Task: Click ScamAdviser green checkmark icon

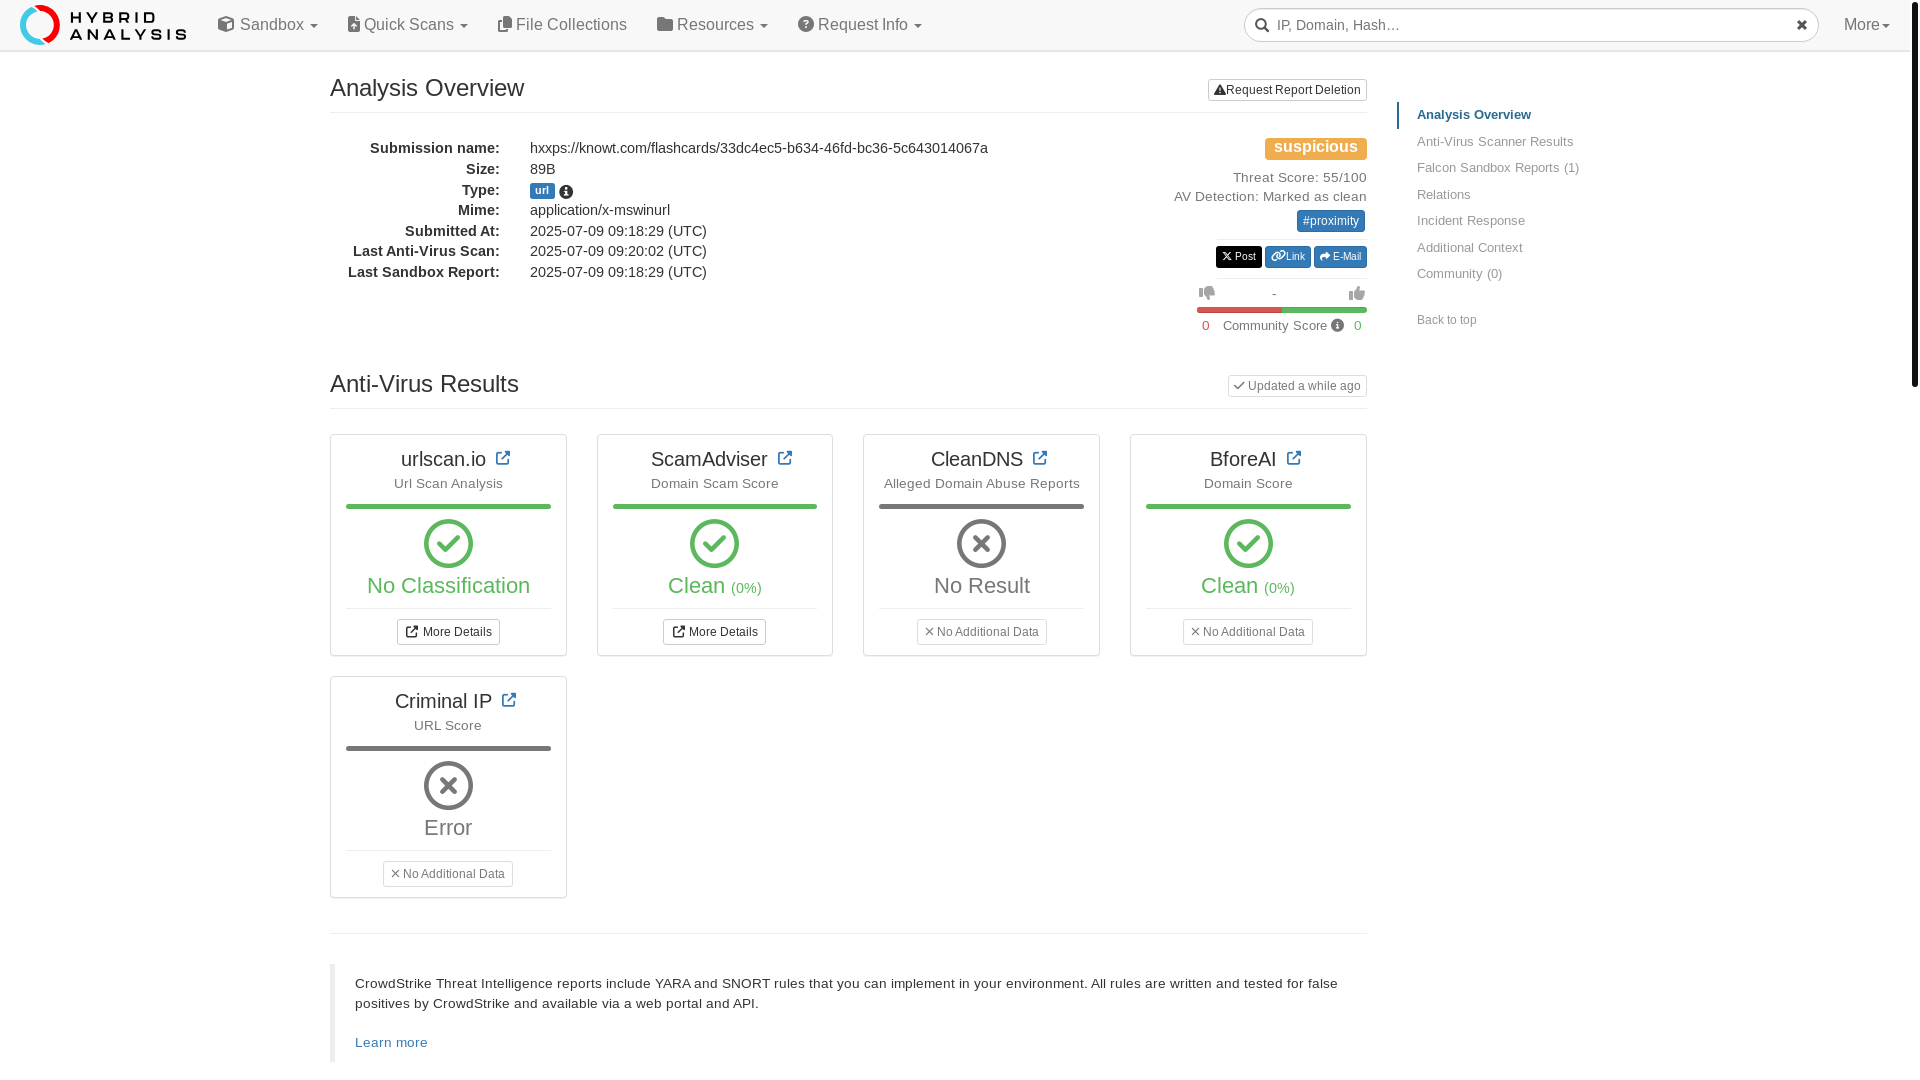Action: pyautogui.click(x=715, y=544)
